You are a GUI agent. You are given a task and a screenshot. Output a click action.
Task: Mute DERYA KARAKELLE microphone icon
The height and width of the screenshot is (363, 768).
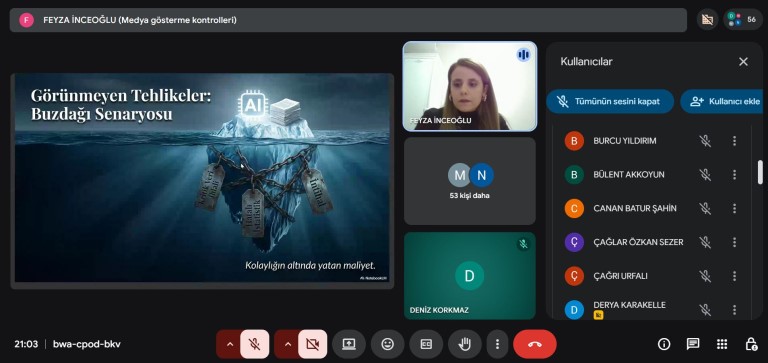tap(705, 310)
